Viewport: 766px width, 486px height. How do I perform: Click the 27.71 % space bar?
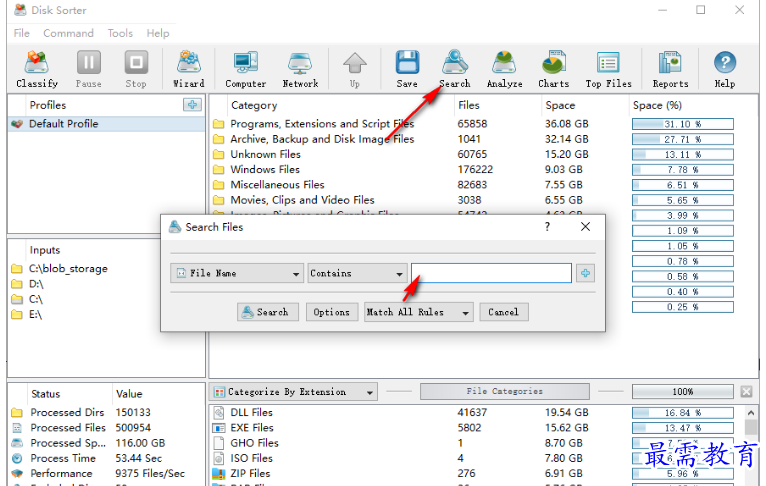(682, 139)
